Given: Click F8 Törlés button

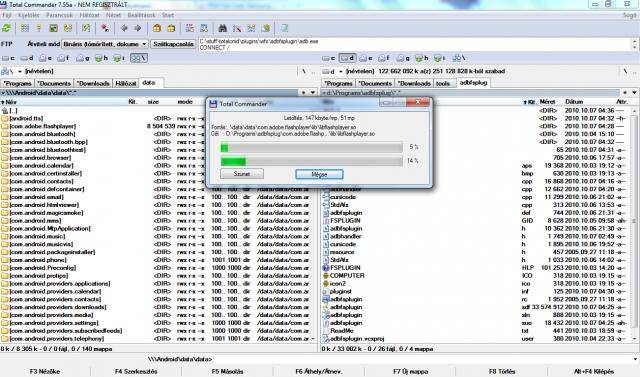Looking at the screenshot, I should (x=502, y=371).
